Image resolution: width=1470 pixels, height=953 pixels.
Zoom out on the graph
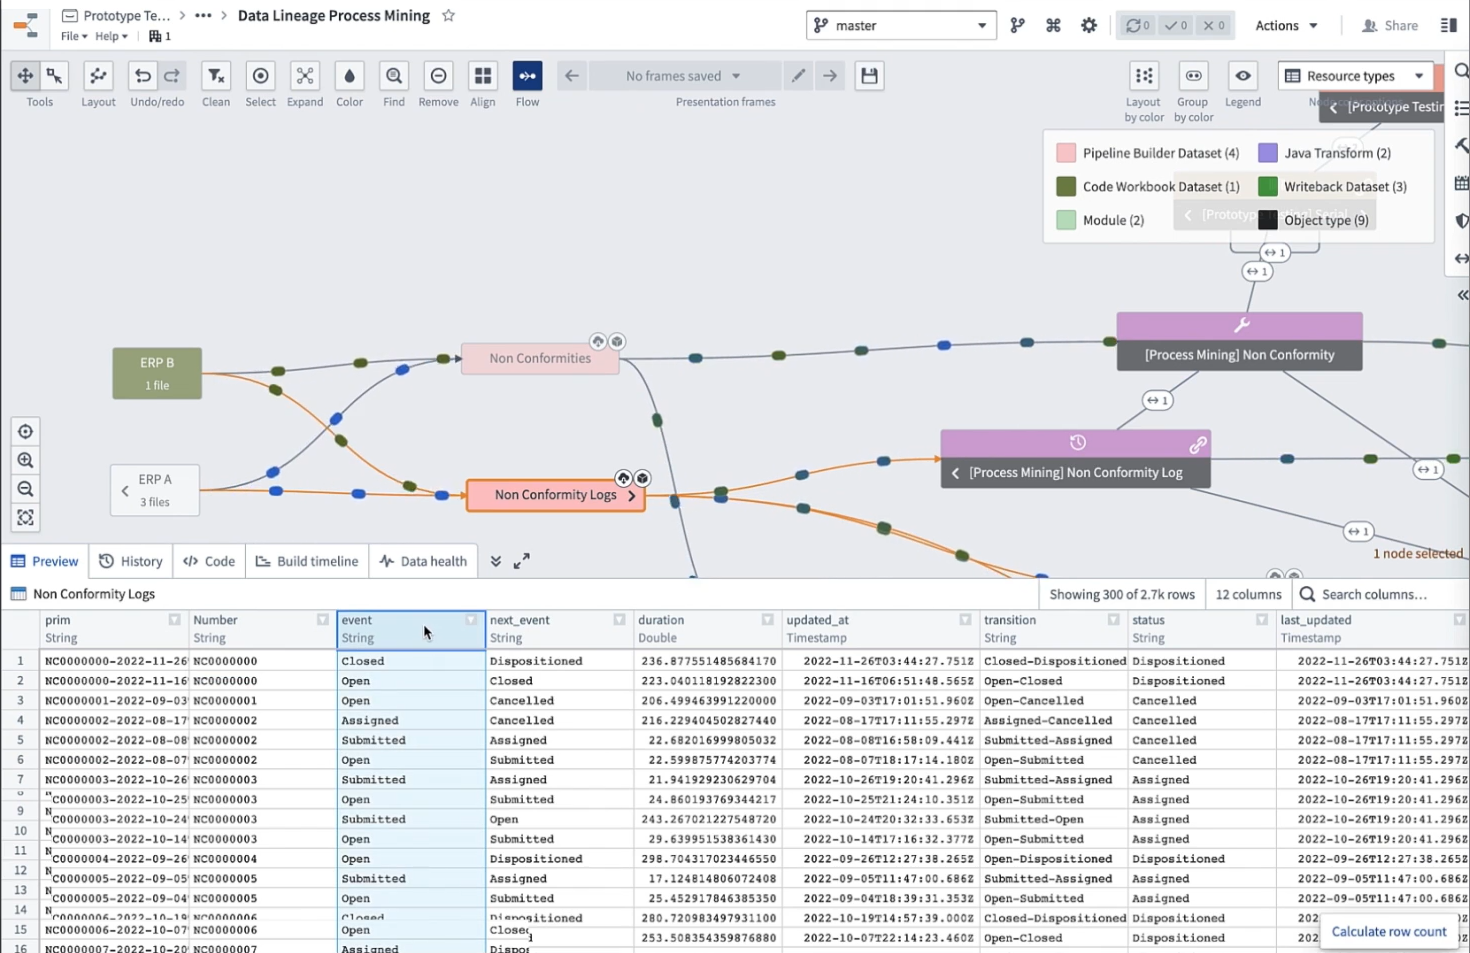click(x=25, y=489)
